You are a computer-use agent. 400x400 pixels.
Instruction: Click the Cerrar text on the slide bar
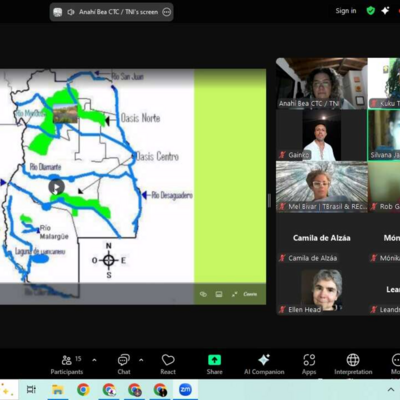pyautogui.click(x=250, y=294)
